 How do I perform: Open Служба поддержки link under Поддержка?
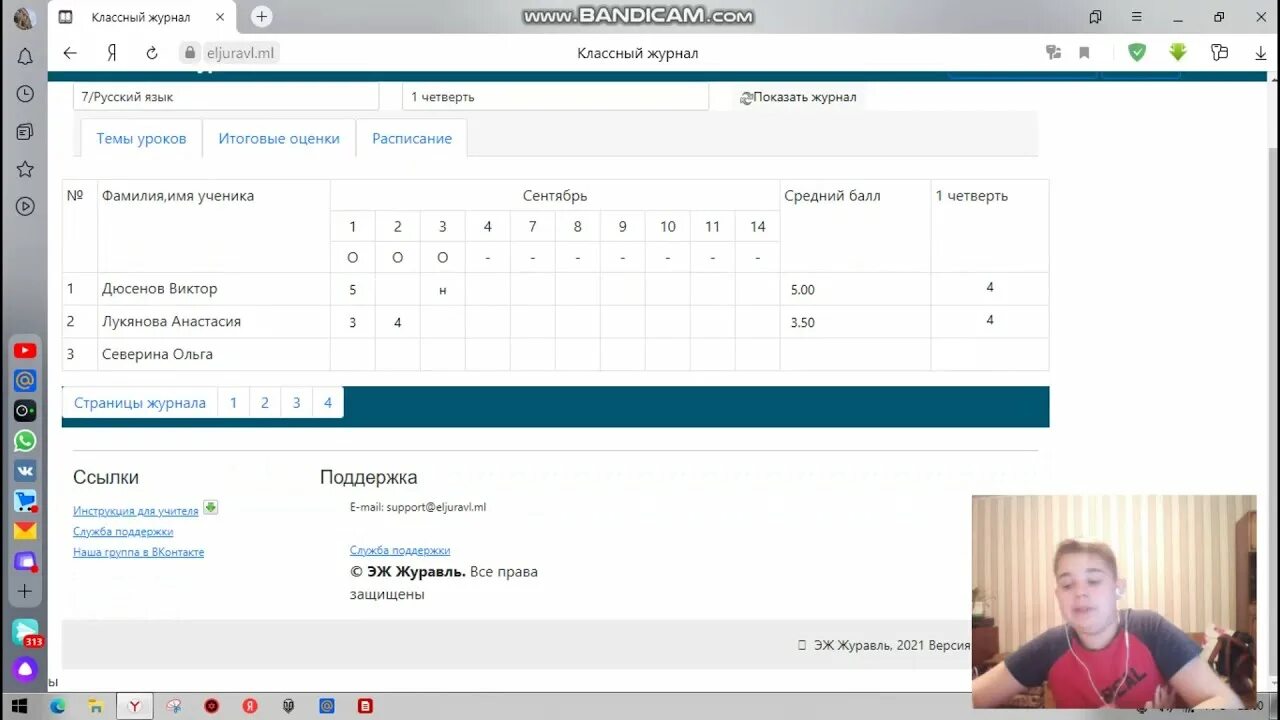[x=400, y=550]
